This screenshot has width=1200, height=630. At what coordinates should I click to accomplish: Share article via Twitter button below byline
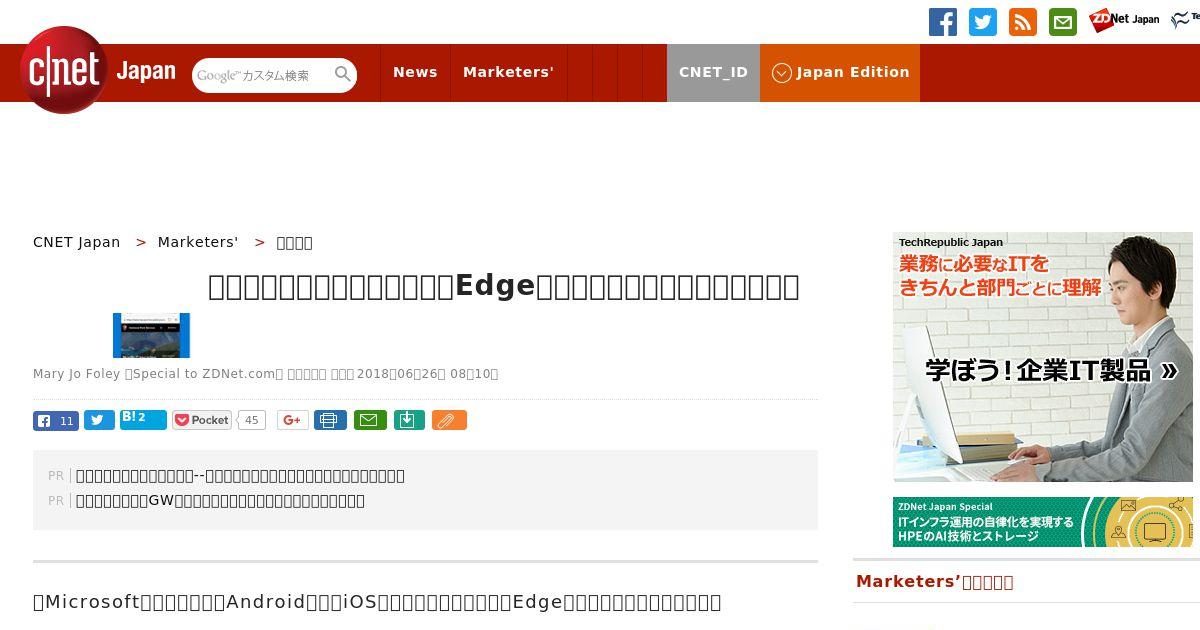[99, 420]
